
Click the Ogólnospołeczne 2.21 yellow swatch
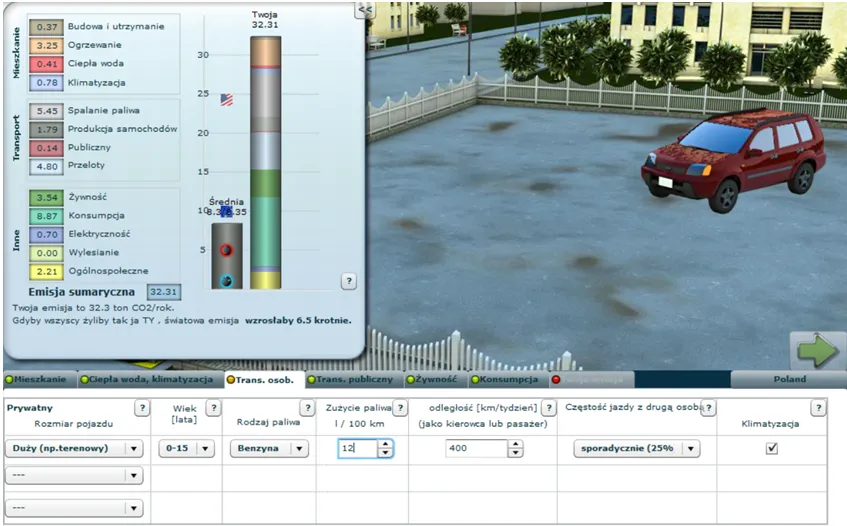coord(46,271)
